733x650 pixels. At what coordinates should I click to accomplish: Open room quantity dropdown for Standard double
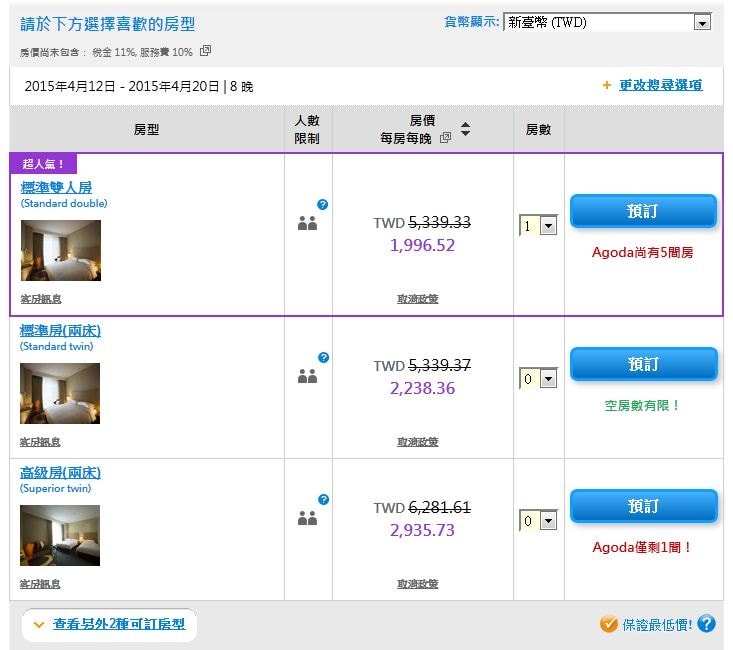(x=538, y=226)
